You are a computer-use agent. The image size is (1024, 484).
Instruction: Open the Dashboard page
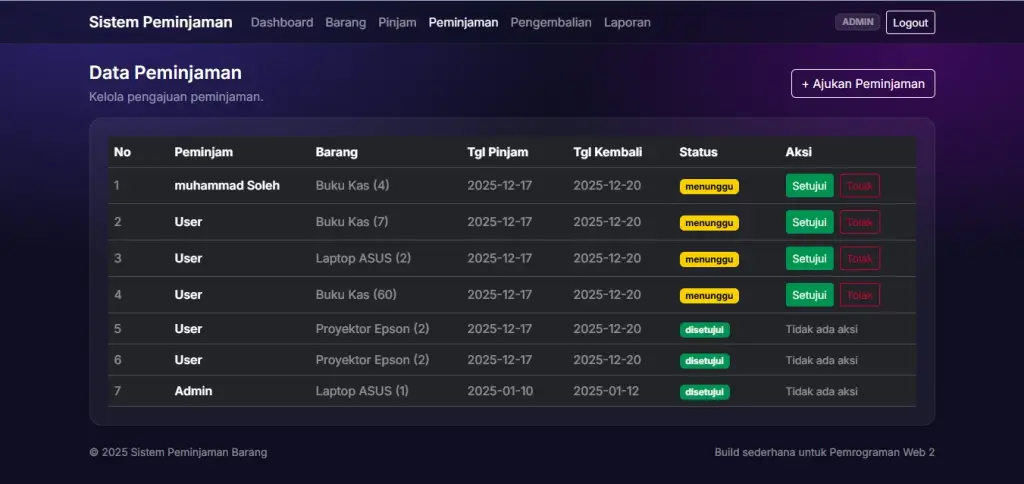pos(282,22)
